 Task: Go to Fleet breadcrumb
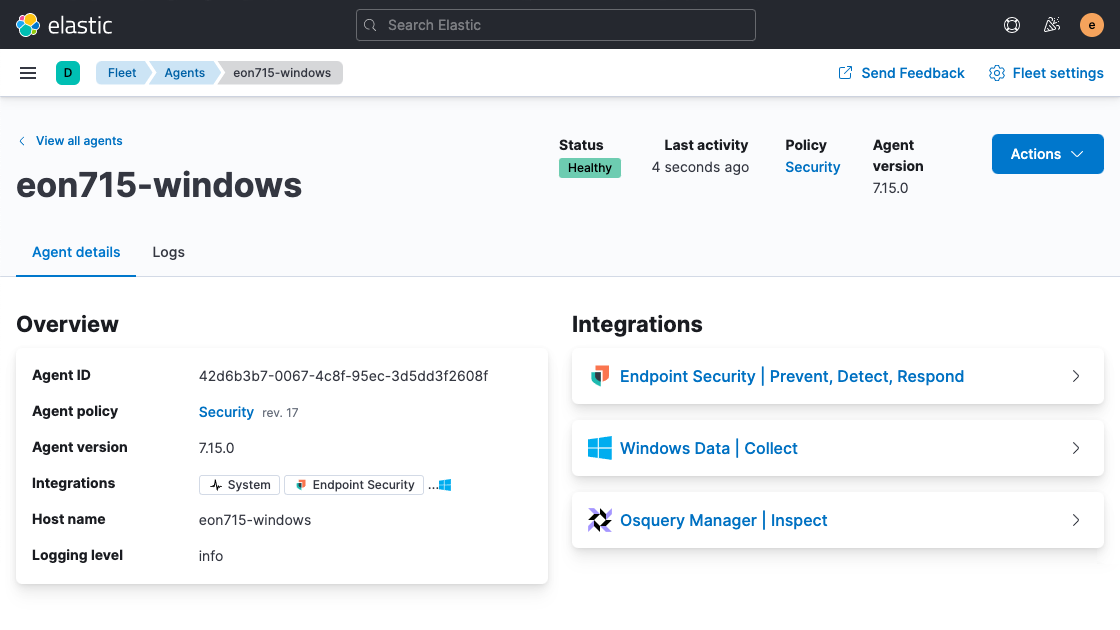pos(122,73)
